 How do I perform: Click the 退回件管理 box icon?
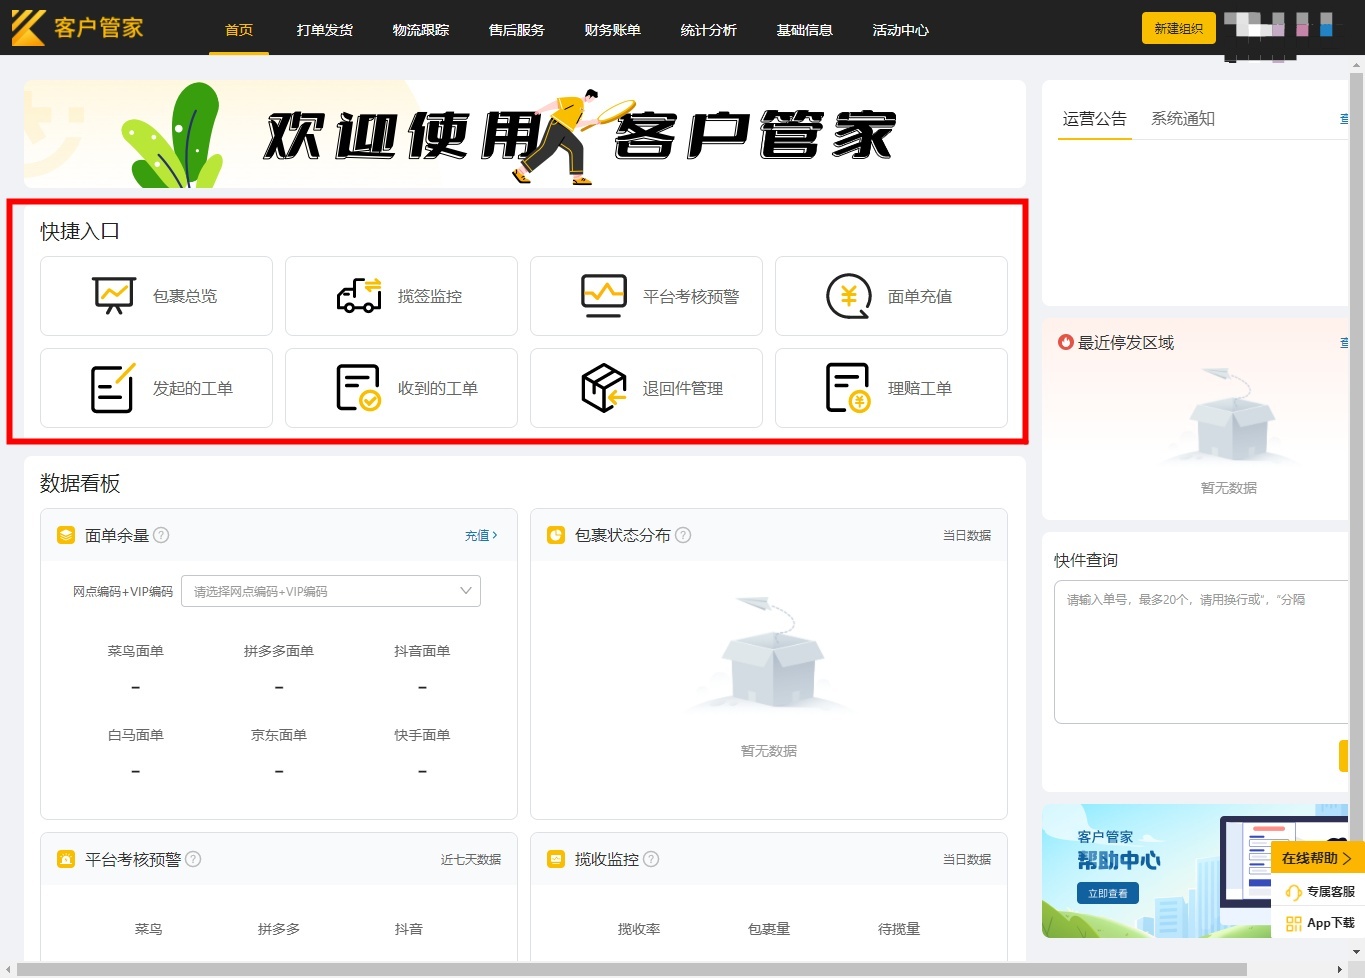coord(604,388)
